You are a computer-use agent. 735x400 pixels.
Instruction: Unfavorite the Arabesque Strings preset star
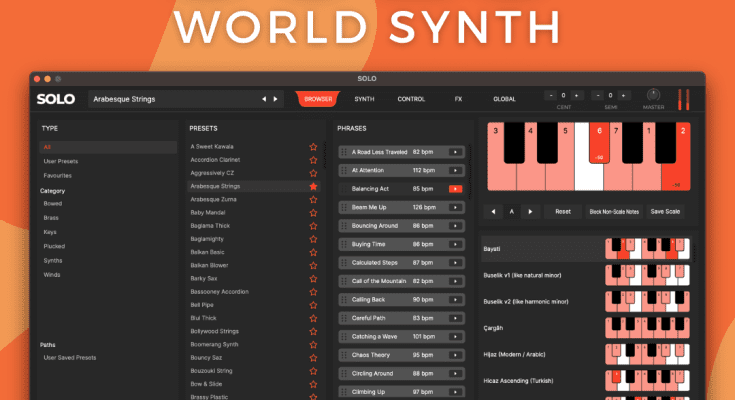pos(313,186)
